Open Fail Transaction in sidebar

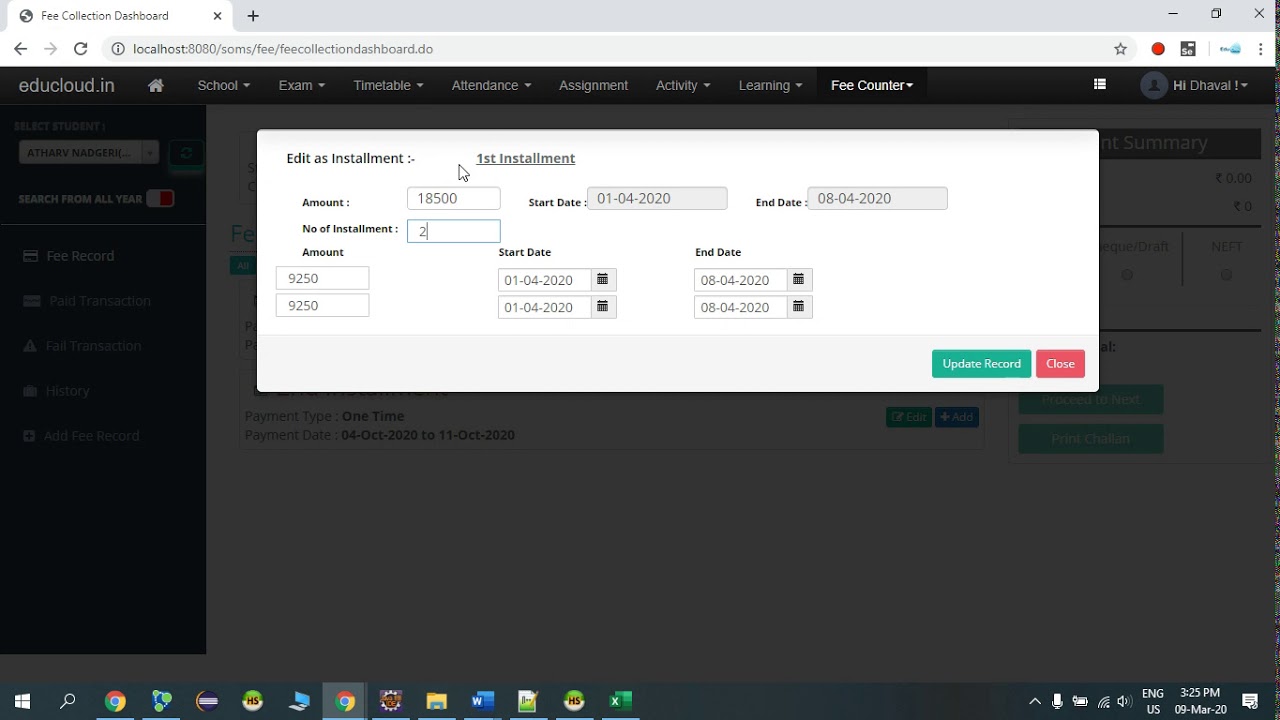(93, 346)
